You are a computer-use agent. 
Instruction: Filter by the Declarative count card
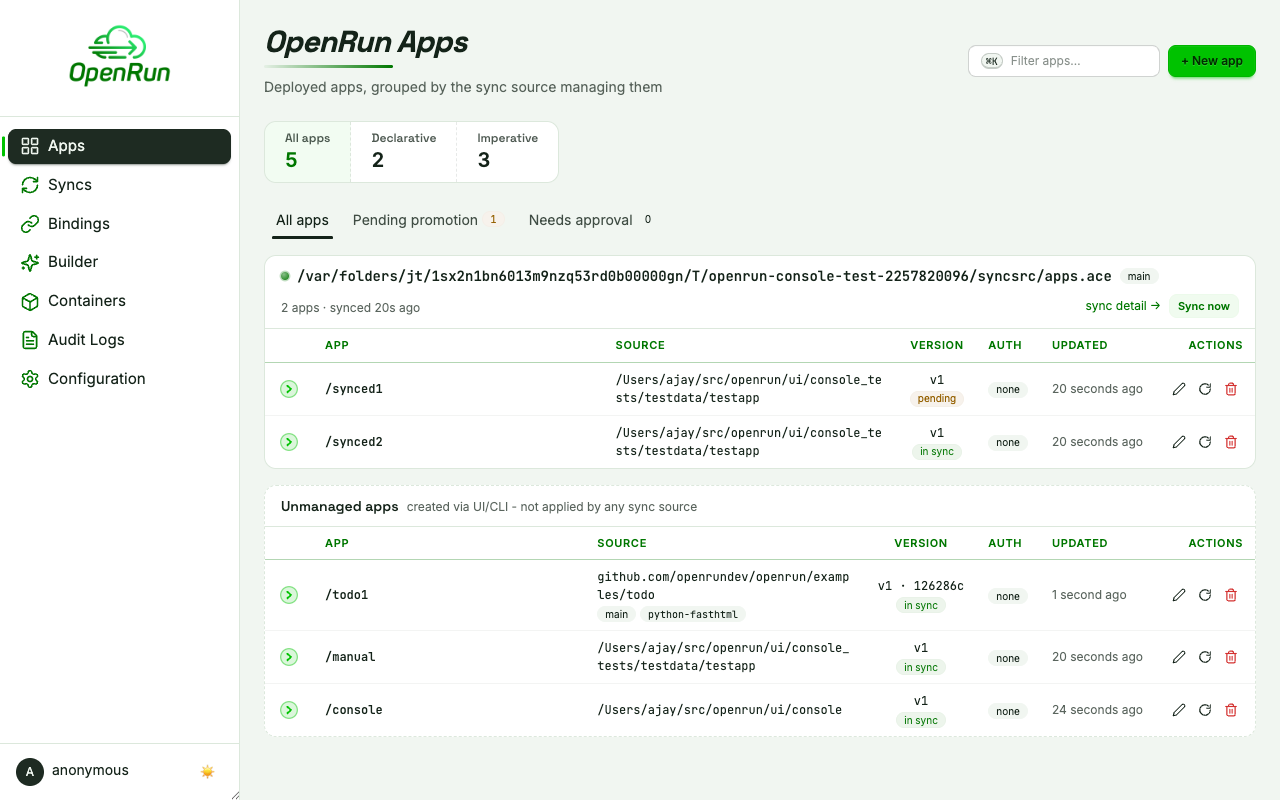point(404,152)
